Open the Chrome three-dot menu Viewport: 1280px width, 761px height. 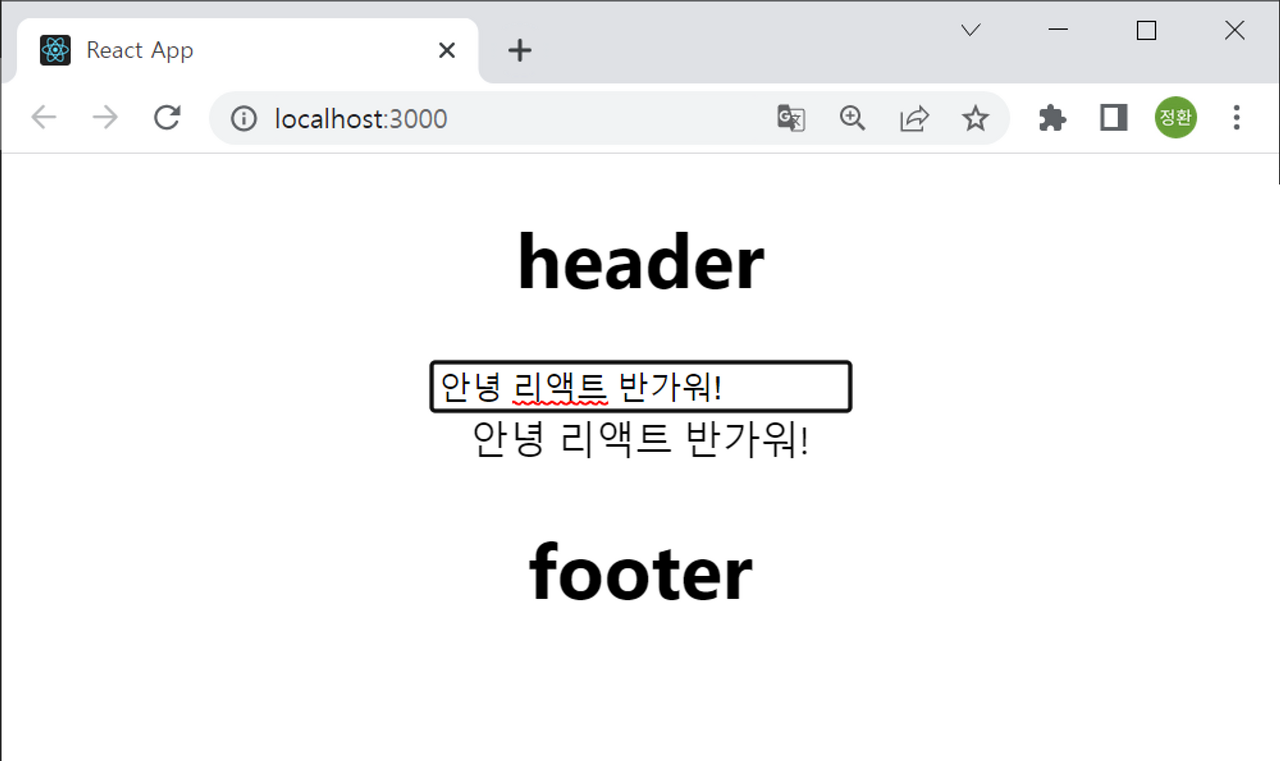(1237, 118)
